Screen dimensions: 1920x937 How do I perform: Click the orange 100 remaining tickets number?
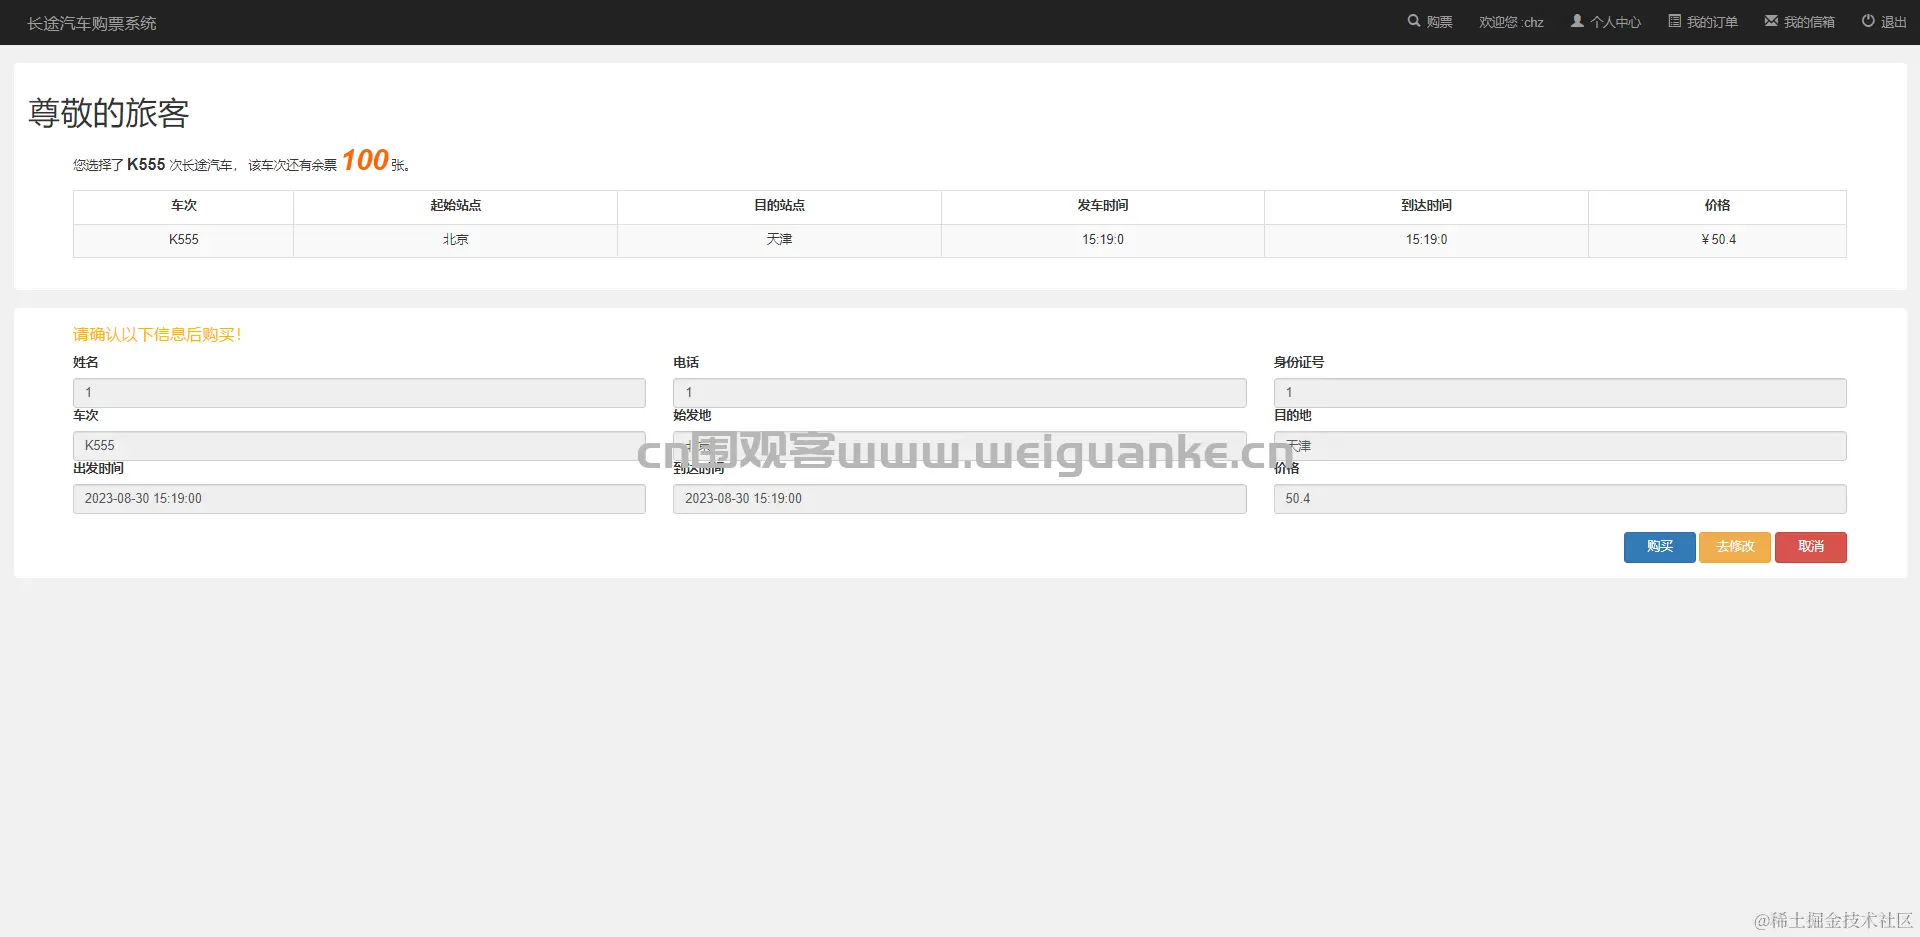point(365,160)
